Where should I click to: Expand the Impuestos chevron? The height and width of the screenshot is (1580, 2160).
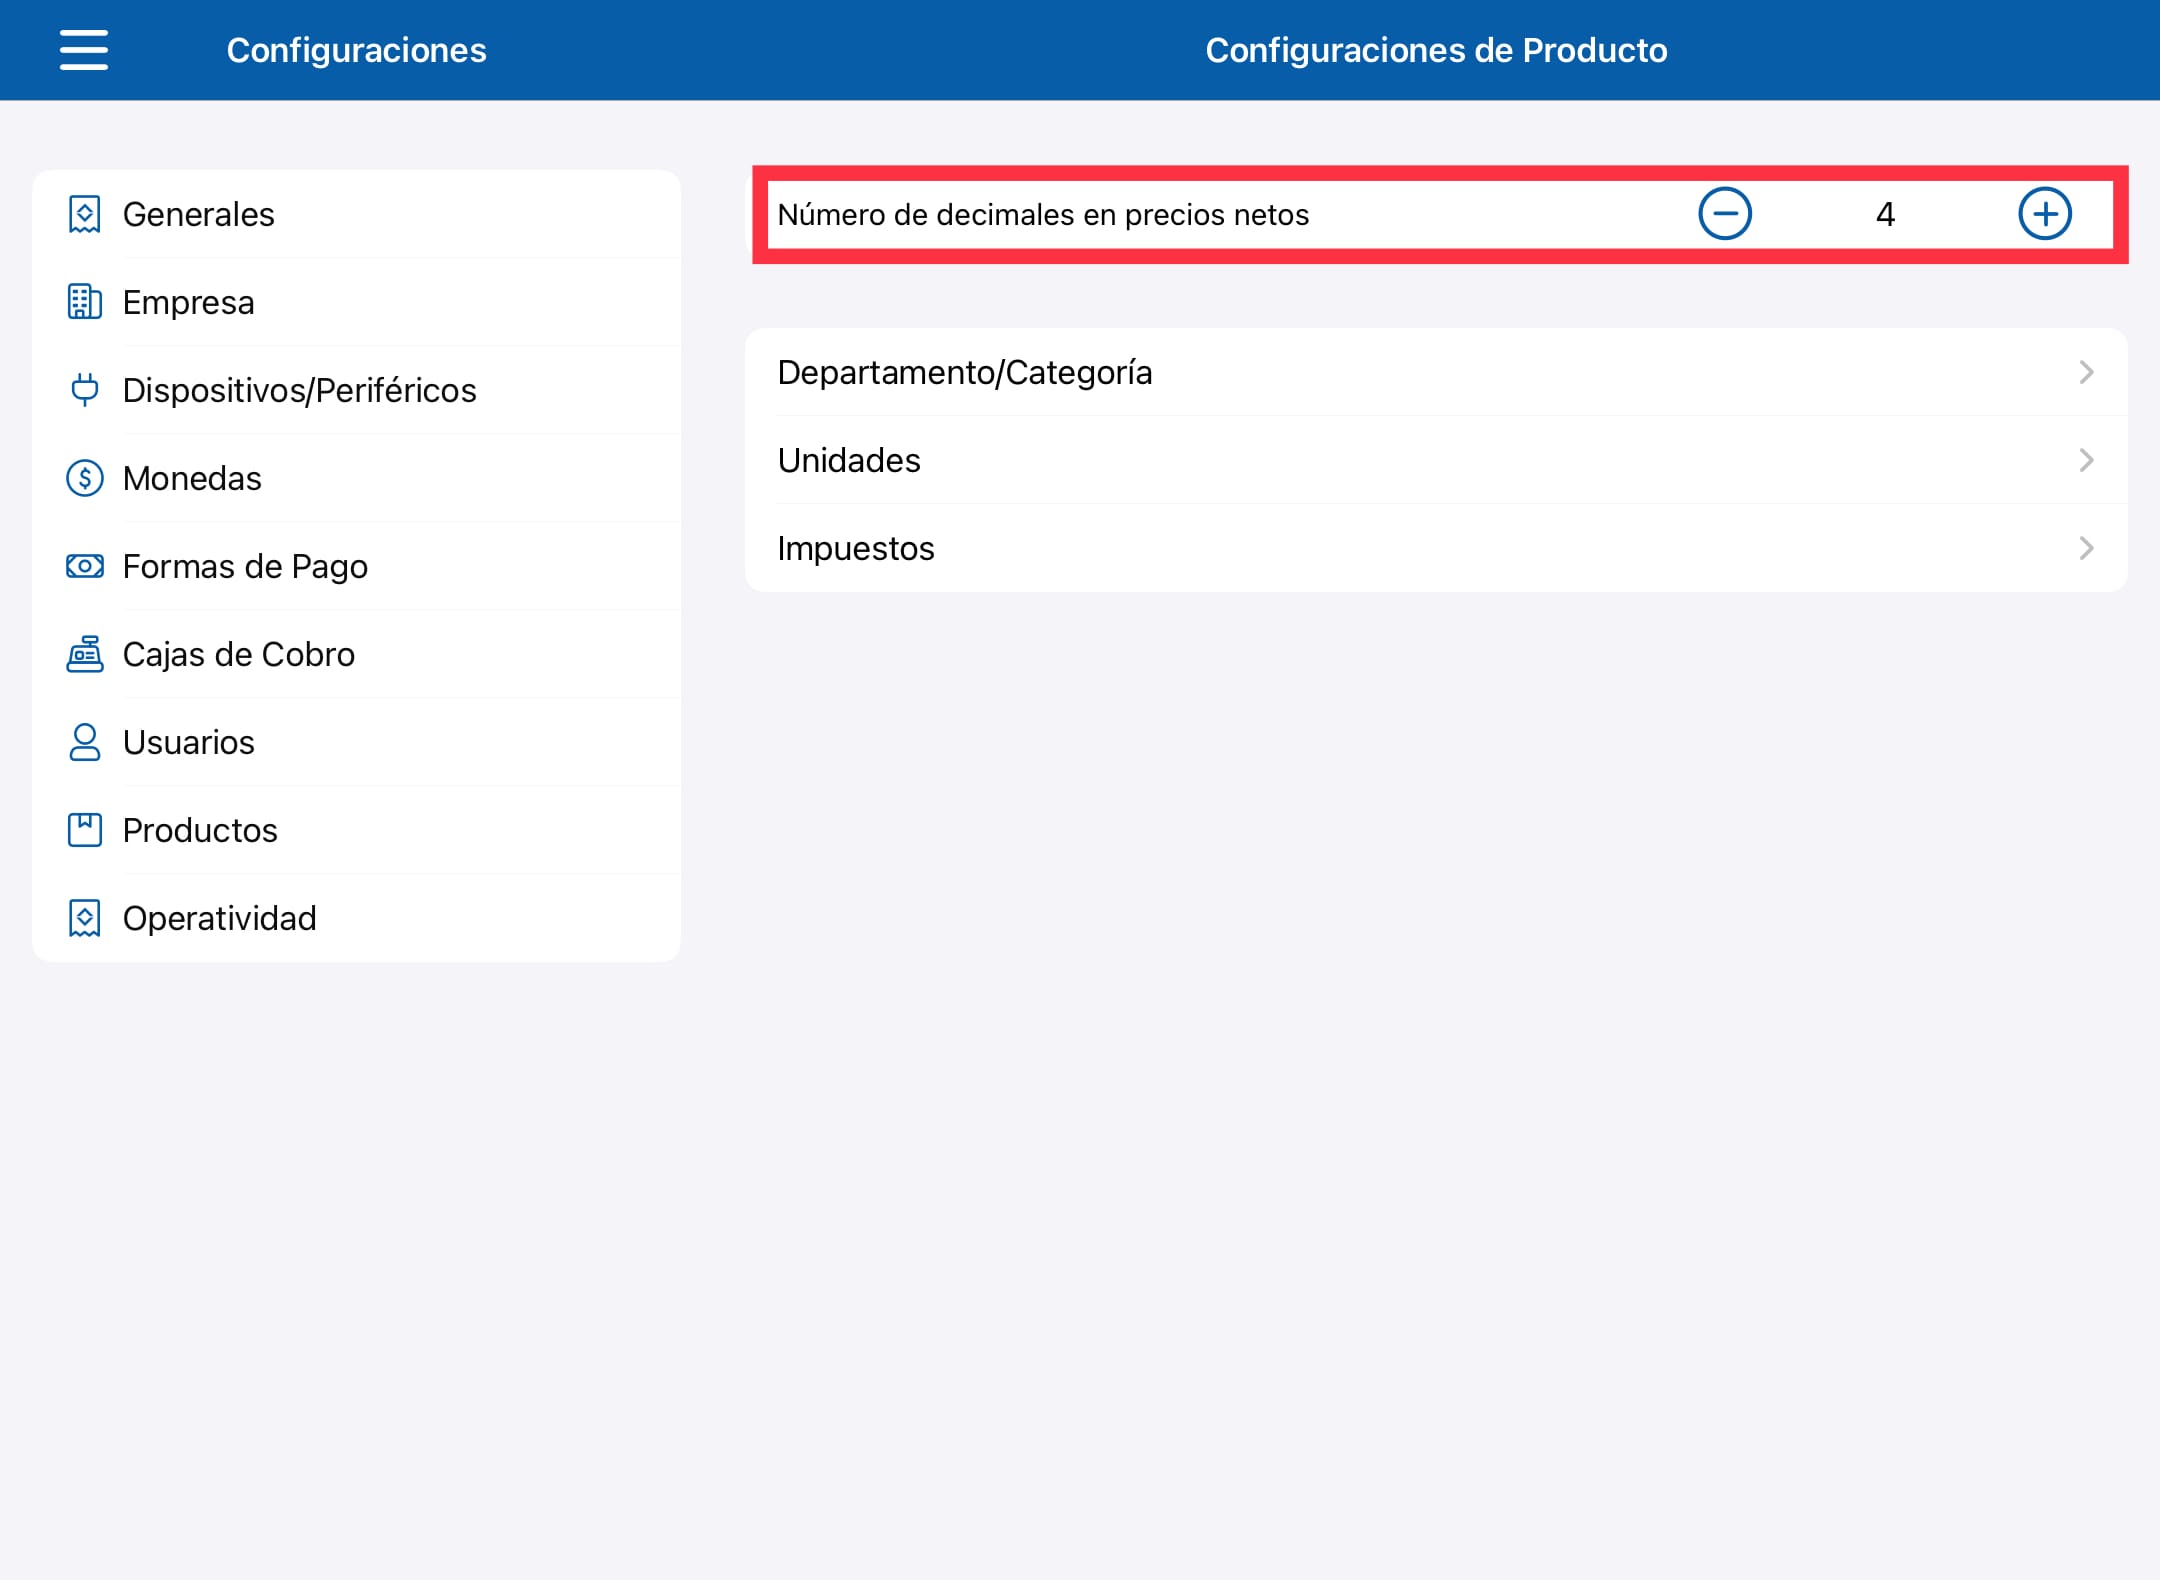(x=2086, y=548)
